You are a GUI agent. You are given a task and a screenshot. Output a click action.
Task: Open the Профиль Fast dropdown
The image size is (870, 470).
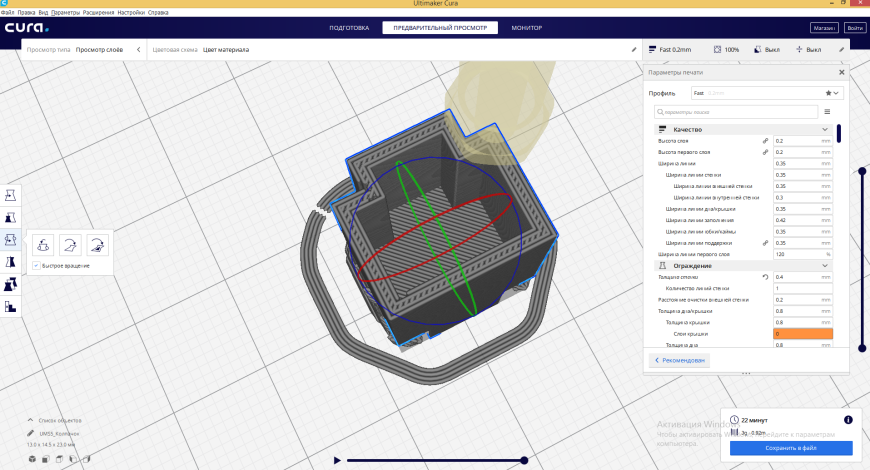(x=767, y=93)
